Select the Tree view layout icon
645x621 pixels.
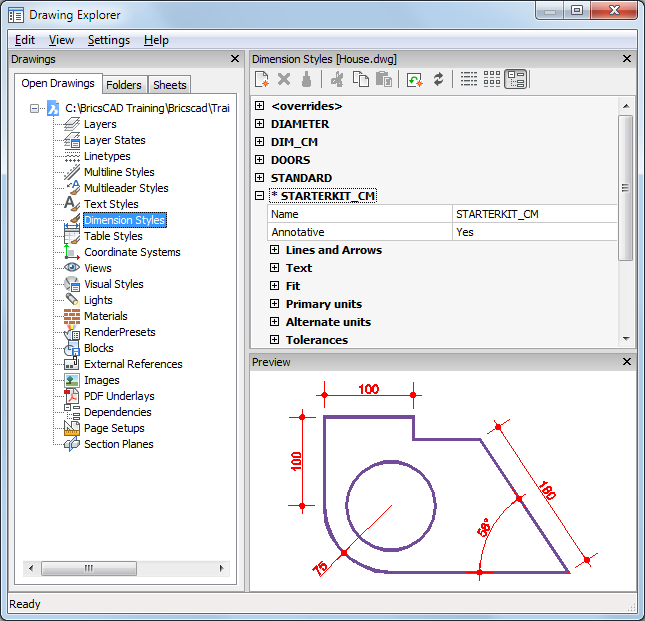click(x=516, y=79)
